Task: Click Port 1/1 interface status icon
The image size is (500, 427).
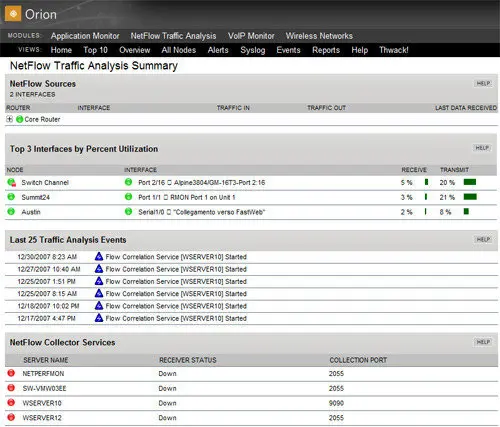Action: pyautogui.click(x=128, y=197)
